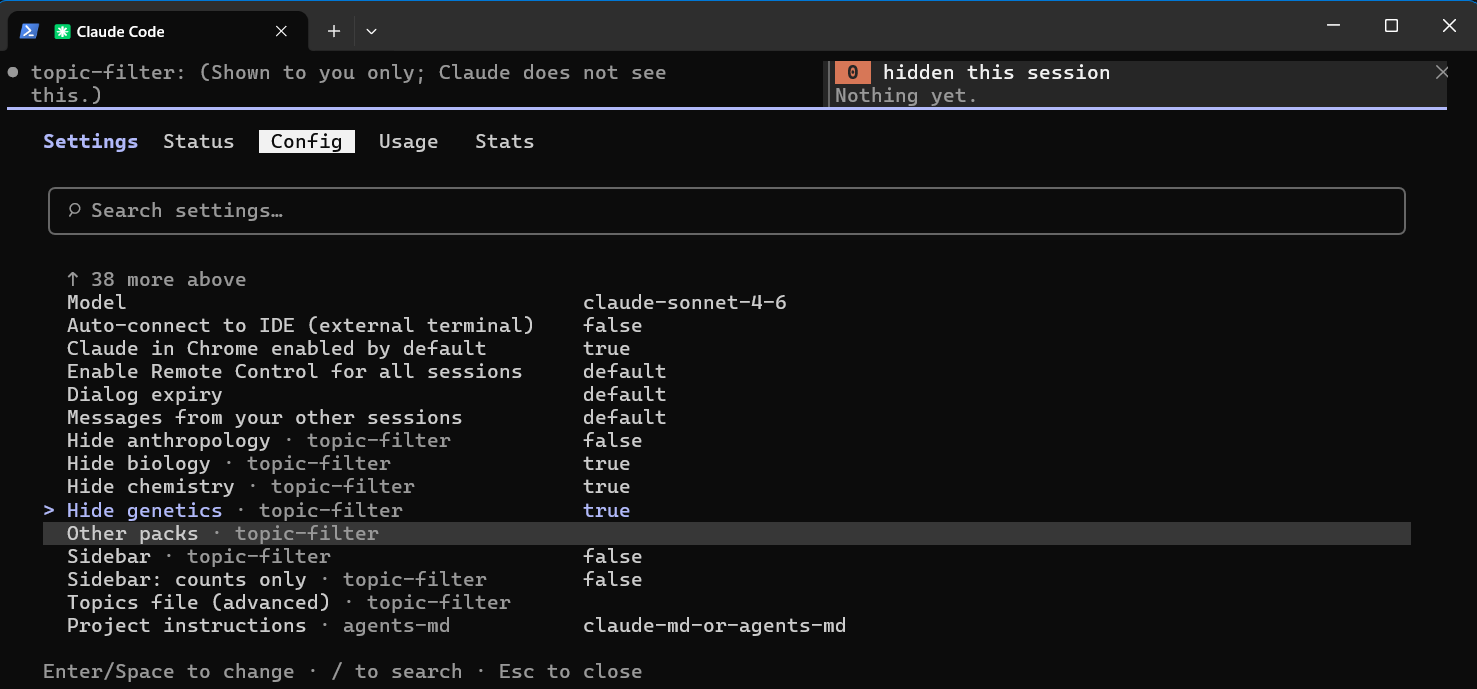Click the true value beside Hide genetics
The width and height of the screenshot is (1477, 689).
pyautogui.click(x=607, y=510)
